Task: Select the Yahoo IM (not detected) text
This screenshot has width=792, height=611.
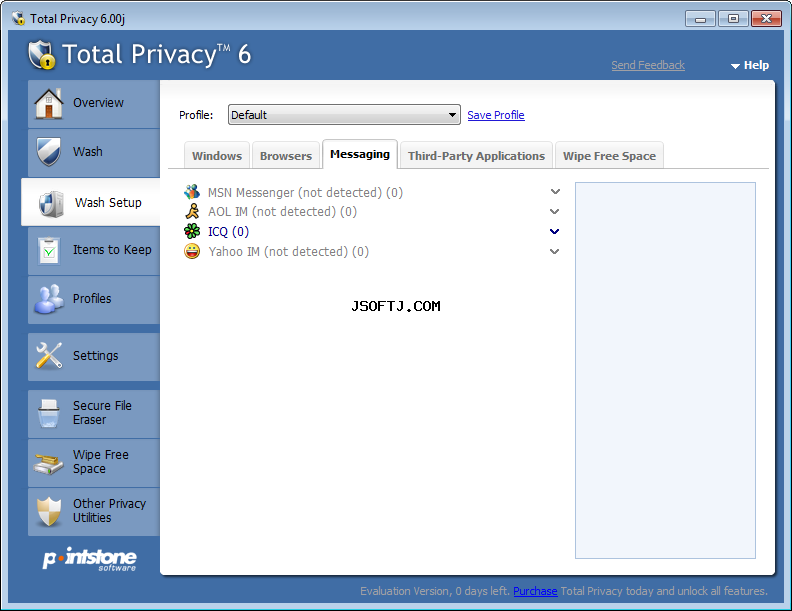Action: (x=288, y=251)
